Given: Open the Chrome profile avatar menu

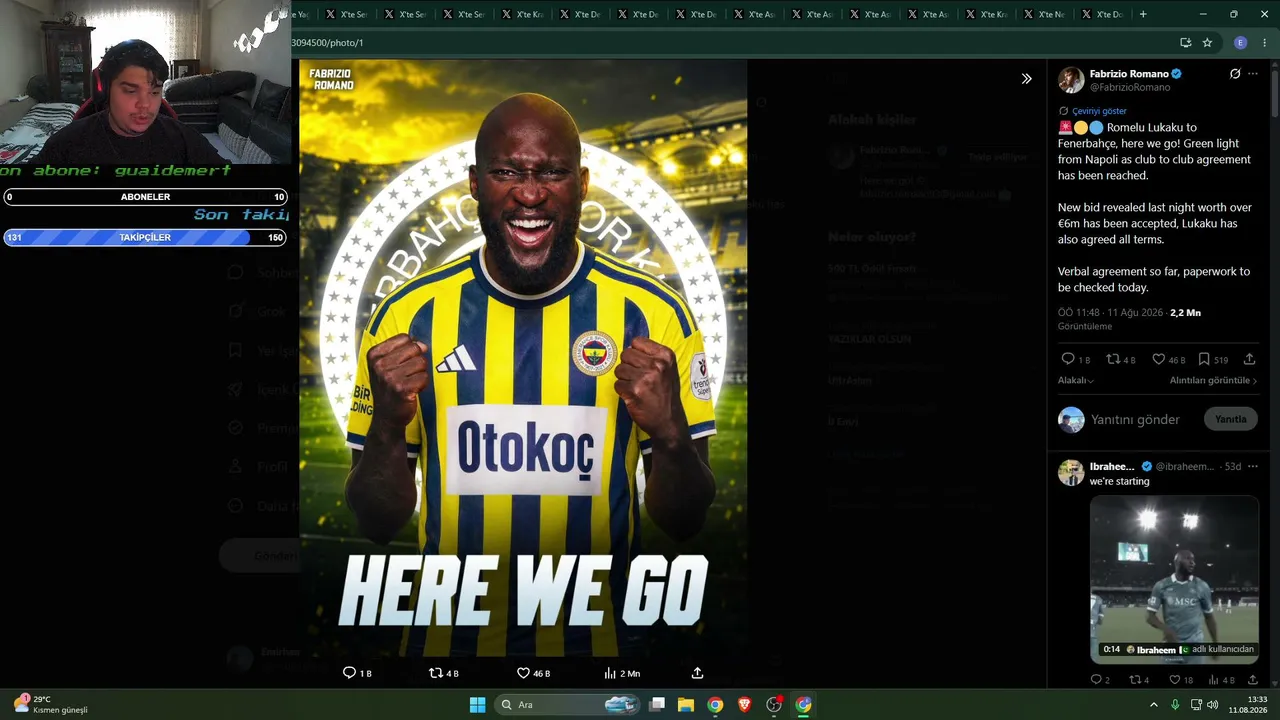Looking at the screenshot, I should pos(1240,43).
